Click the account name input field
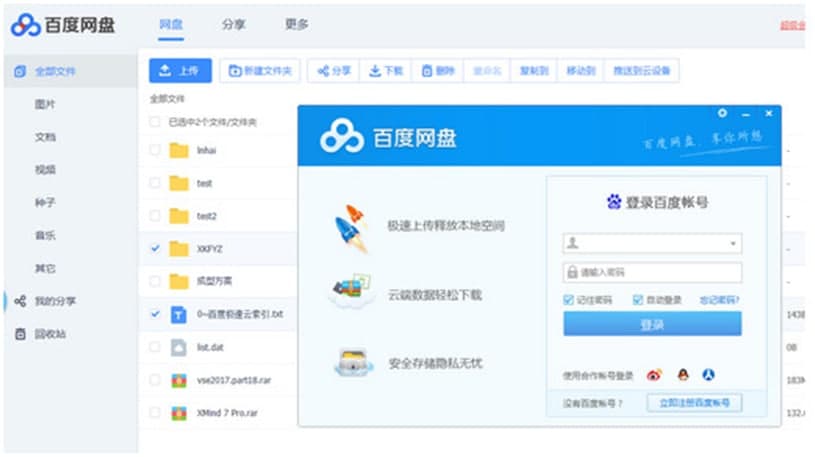This screenshot has width=815, height=457. click(x=652, y=243)
